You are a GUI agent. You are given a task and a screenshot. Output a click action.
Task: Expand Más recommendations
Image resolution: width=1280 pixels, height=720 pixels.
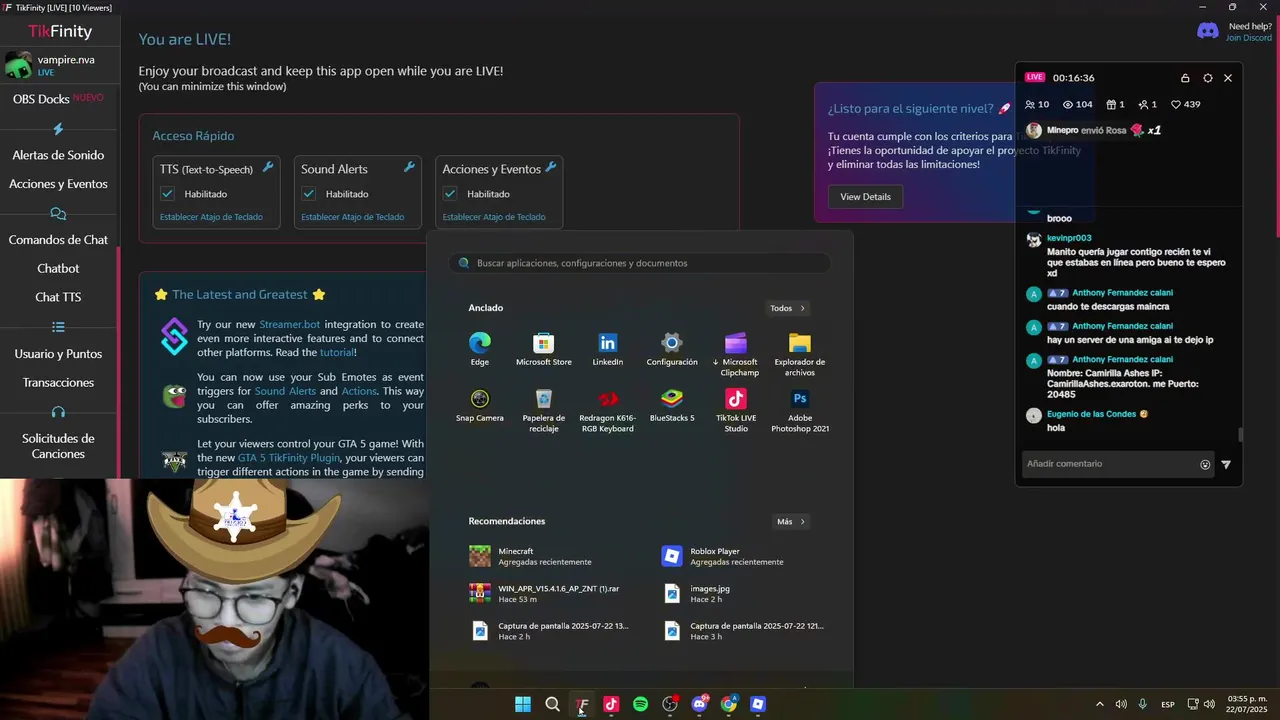(x=791, y=521)
